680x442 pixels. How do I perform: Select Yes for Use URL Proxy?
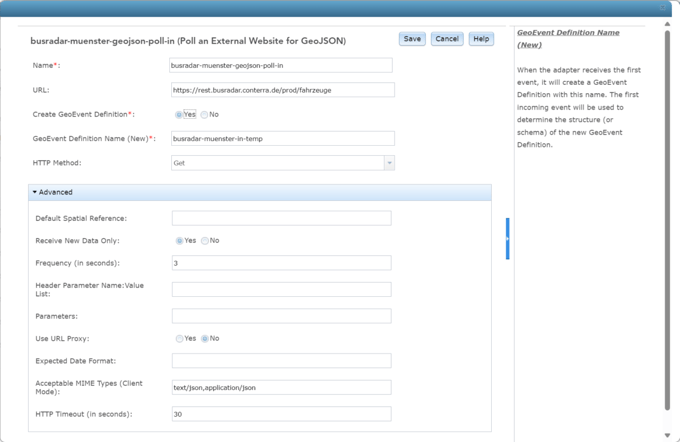click(179, 339)
